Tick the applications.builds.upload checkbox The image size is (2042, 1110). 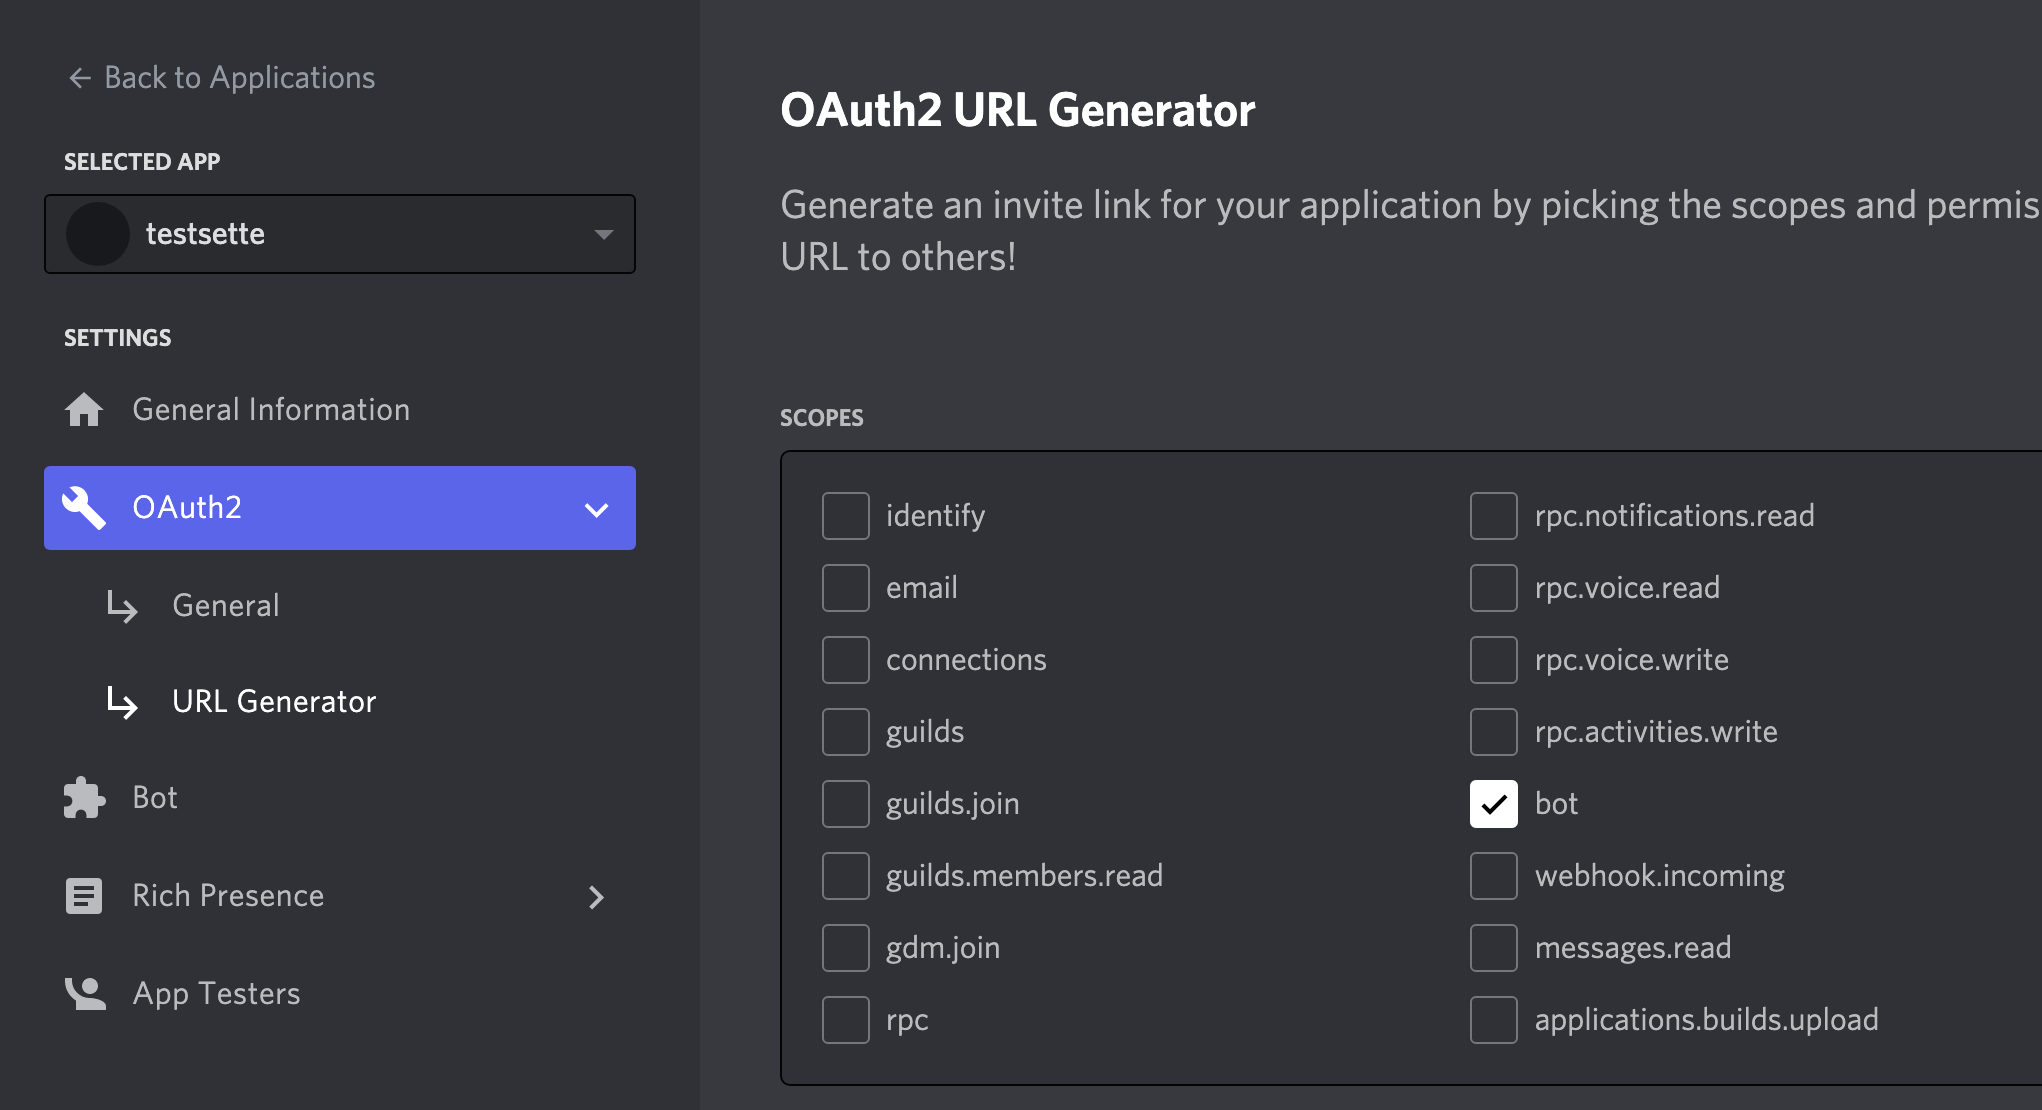(x=1493, y=1020)
